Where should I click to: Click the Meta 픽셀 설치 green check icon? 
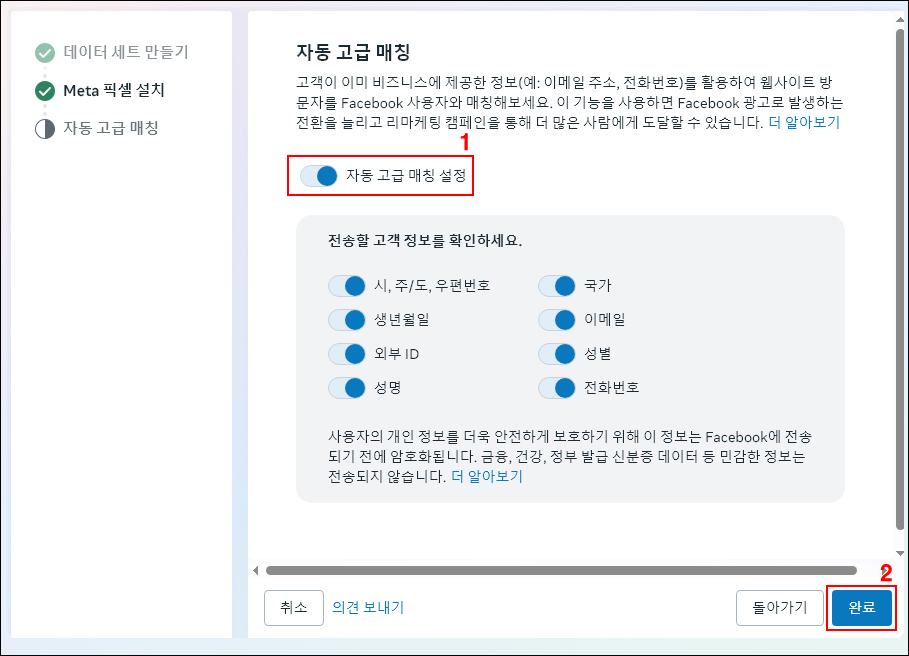click(44, 91)
